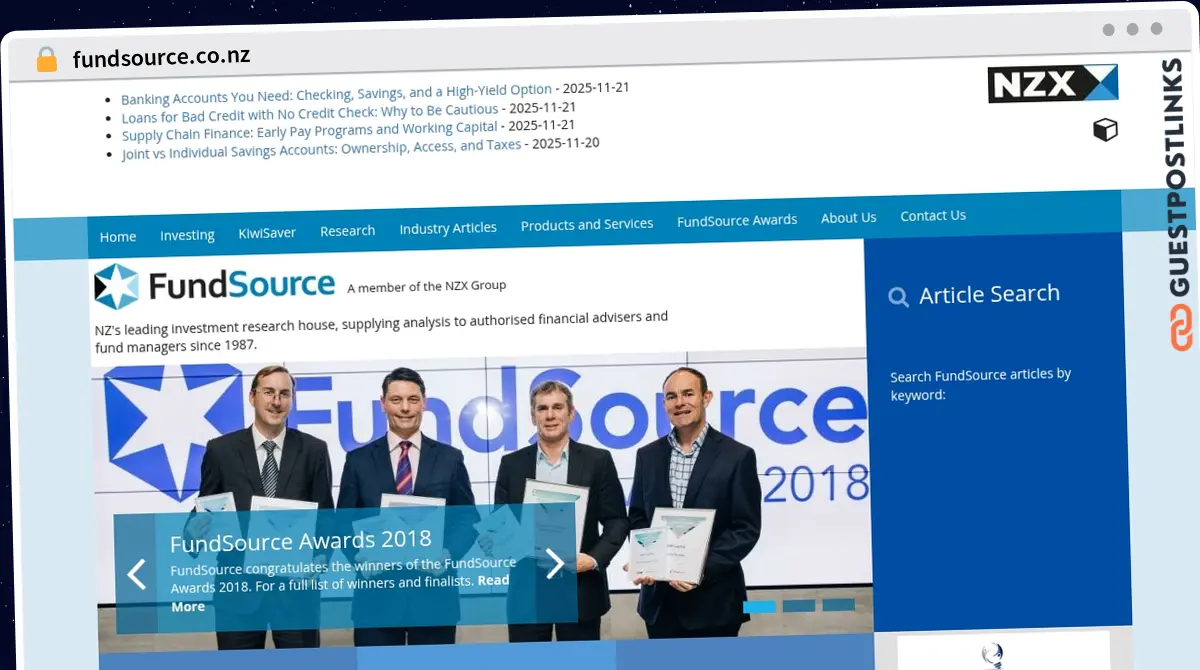Open the KiwiSaver menu

267,233
